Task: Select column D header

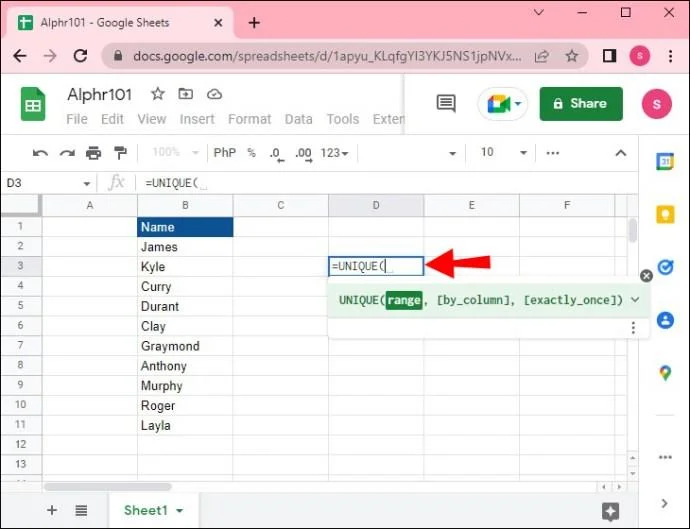Action: click(376, 205)
